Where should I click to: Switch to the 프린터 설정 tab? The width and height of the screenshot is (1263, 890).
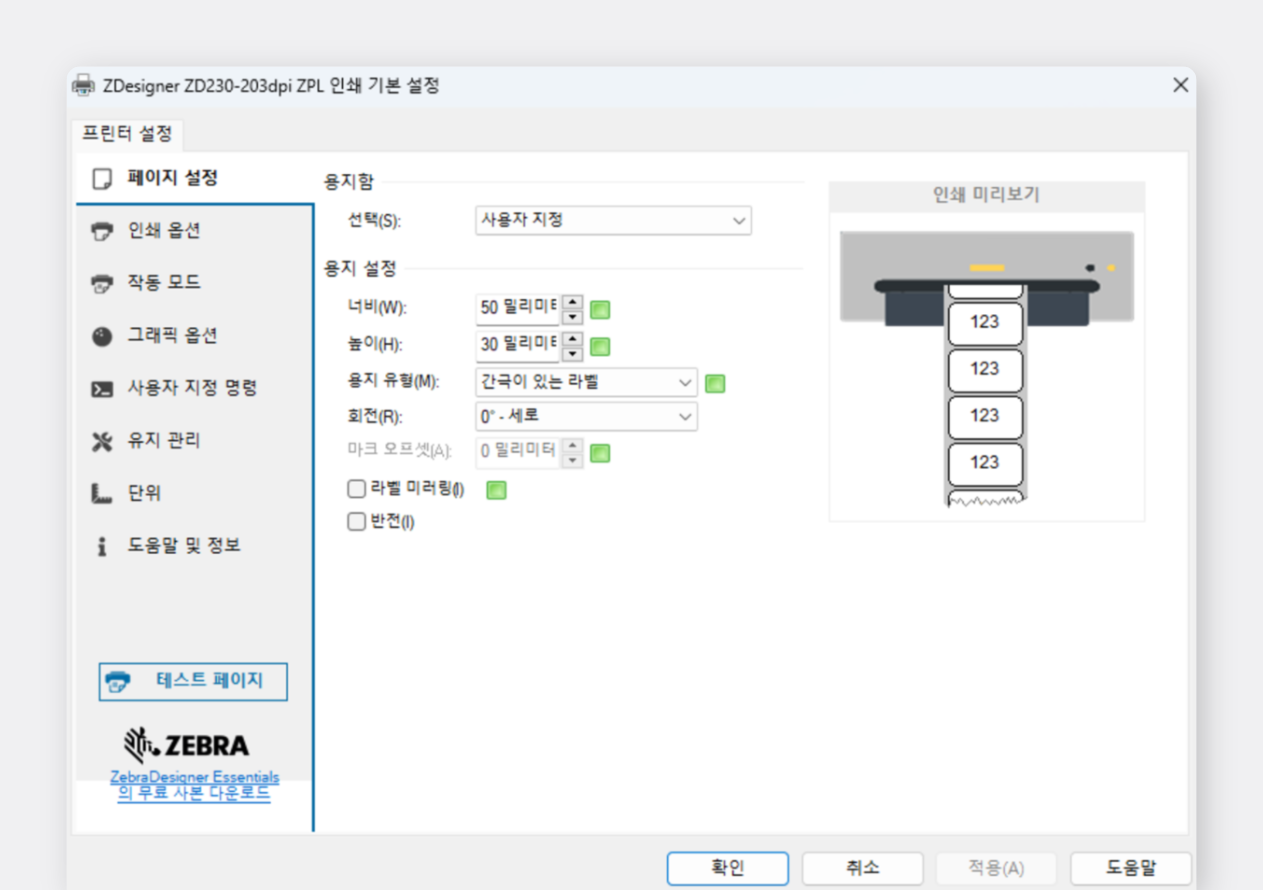click(128, 134)
